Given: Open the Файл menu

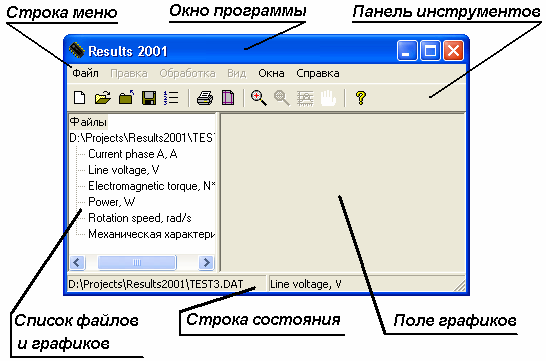Looking at the screenshot, I should pyautogui.click(x=86, y=73).
